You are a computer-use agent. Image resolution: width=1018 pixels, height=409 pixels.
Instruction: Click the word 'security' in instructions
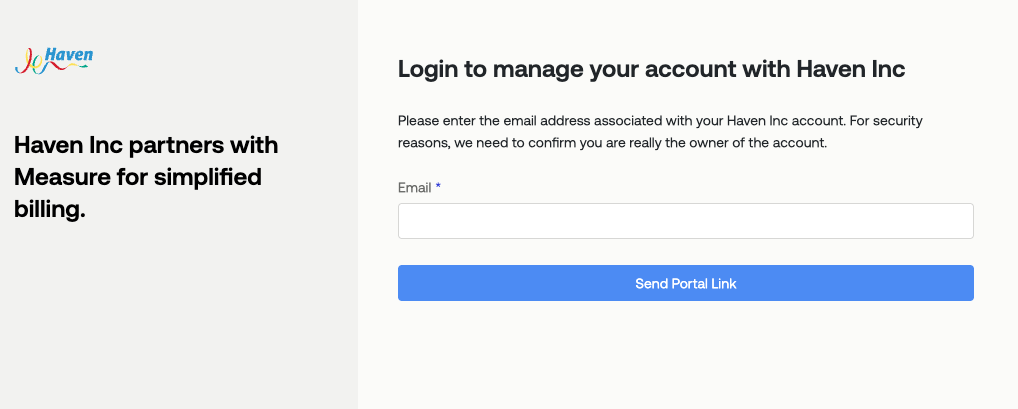[x=897, y=121]
